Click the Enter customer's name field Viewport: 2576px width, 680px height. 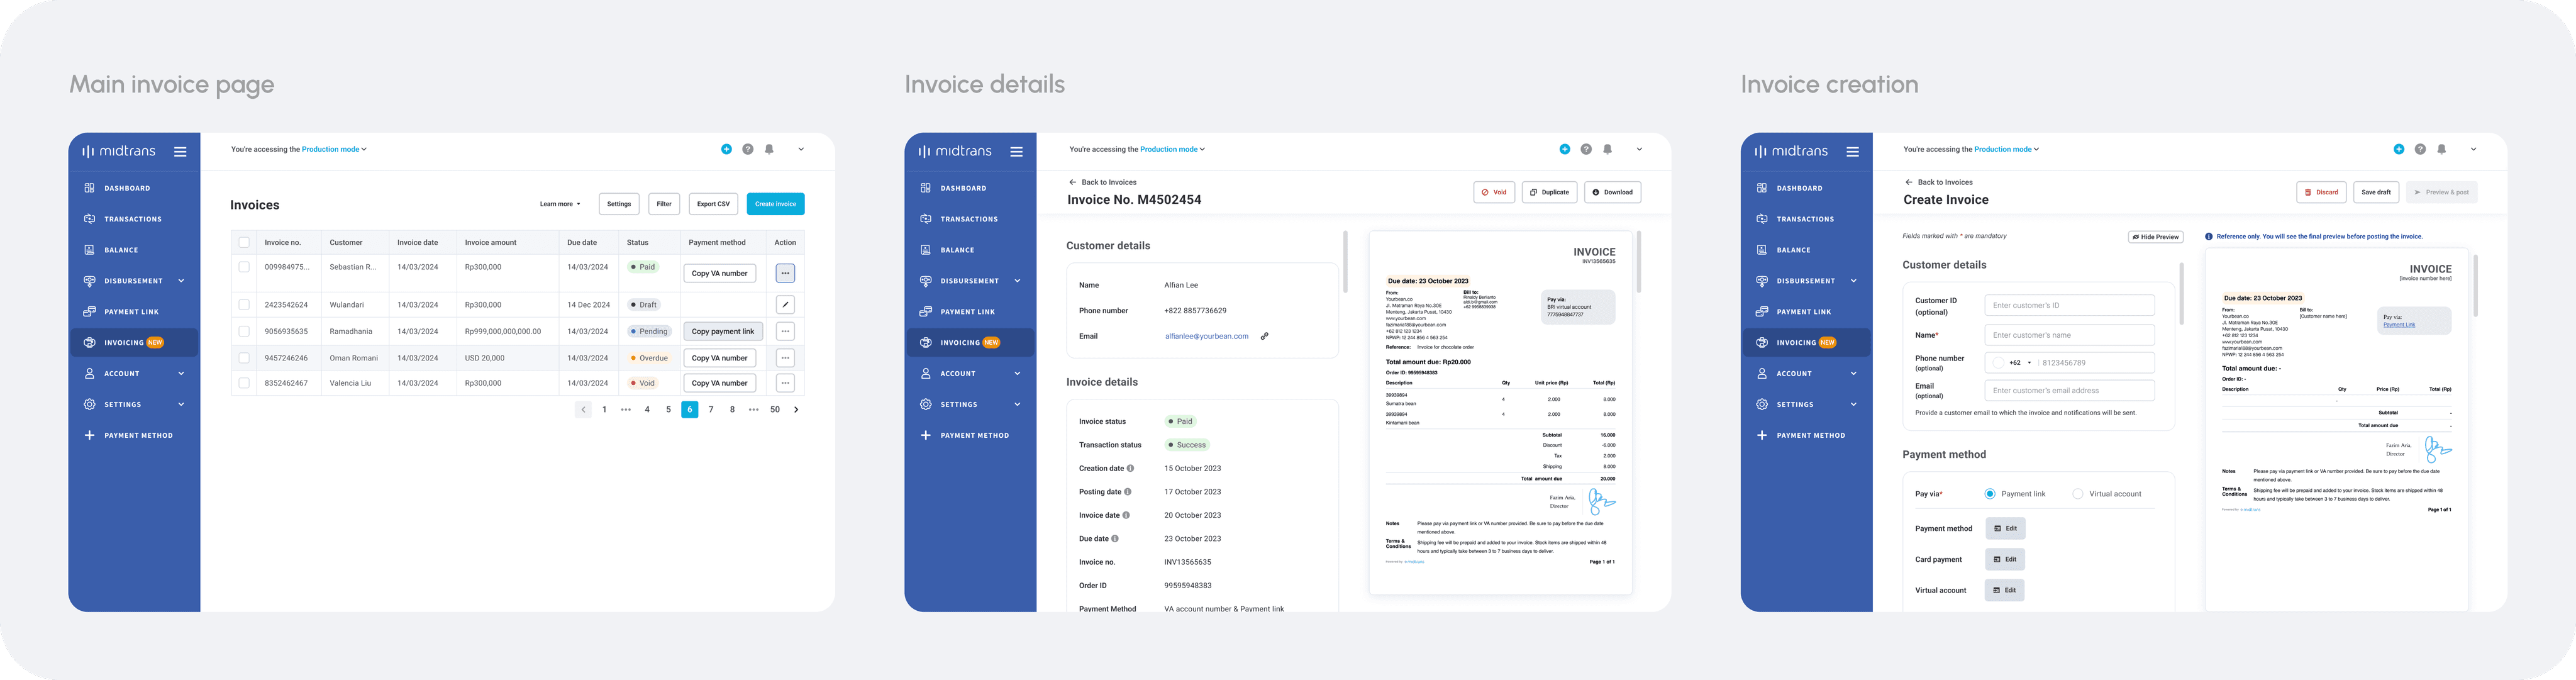(x=2069, y=335)
